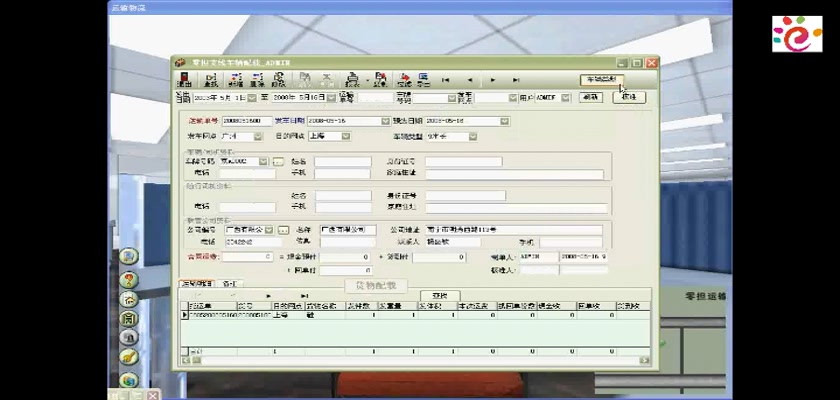
Task: Open the 预达日期 date dropdown
Action: (x=505, y=121)
